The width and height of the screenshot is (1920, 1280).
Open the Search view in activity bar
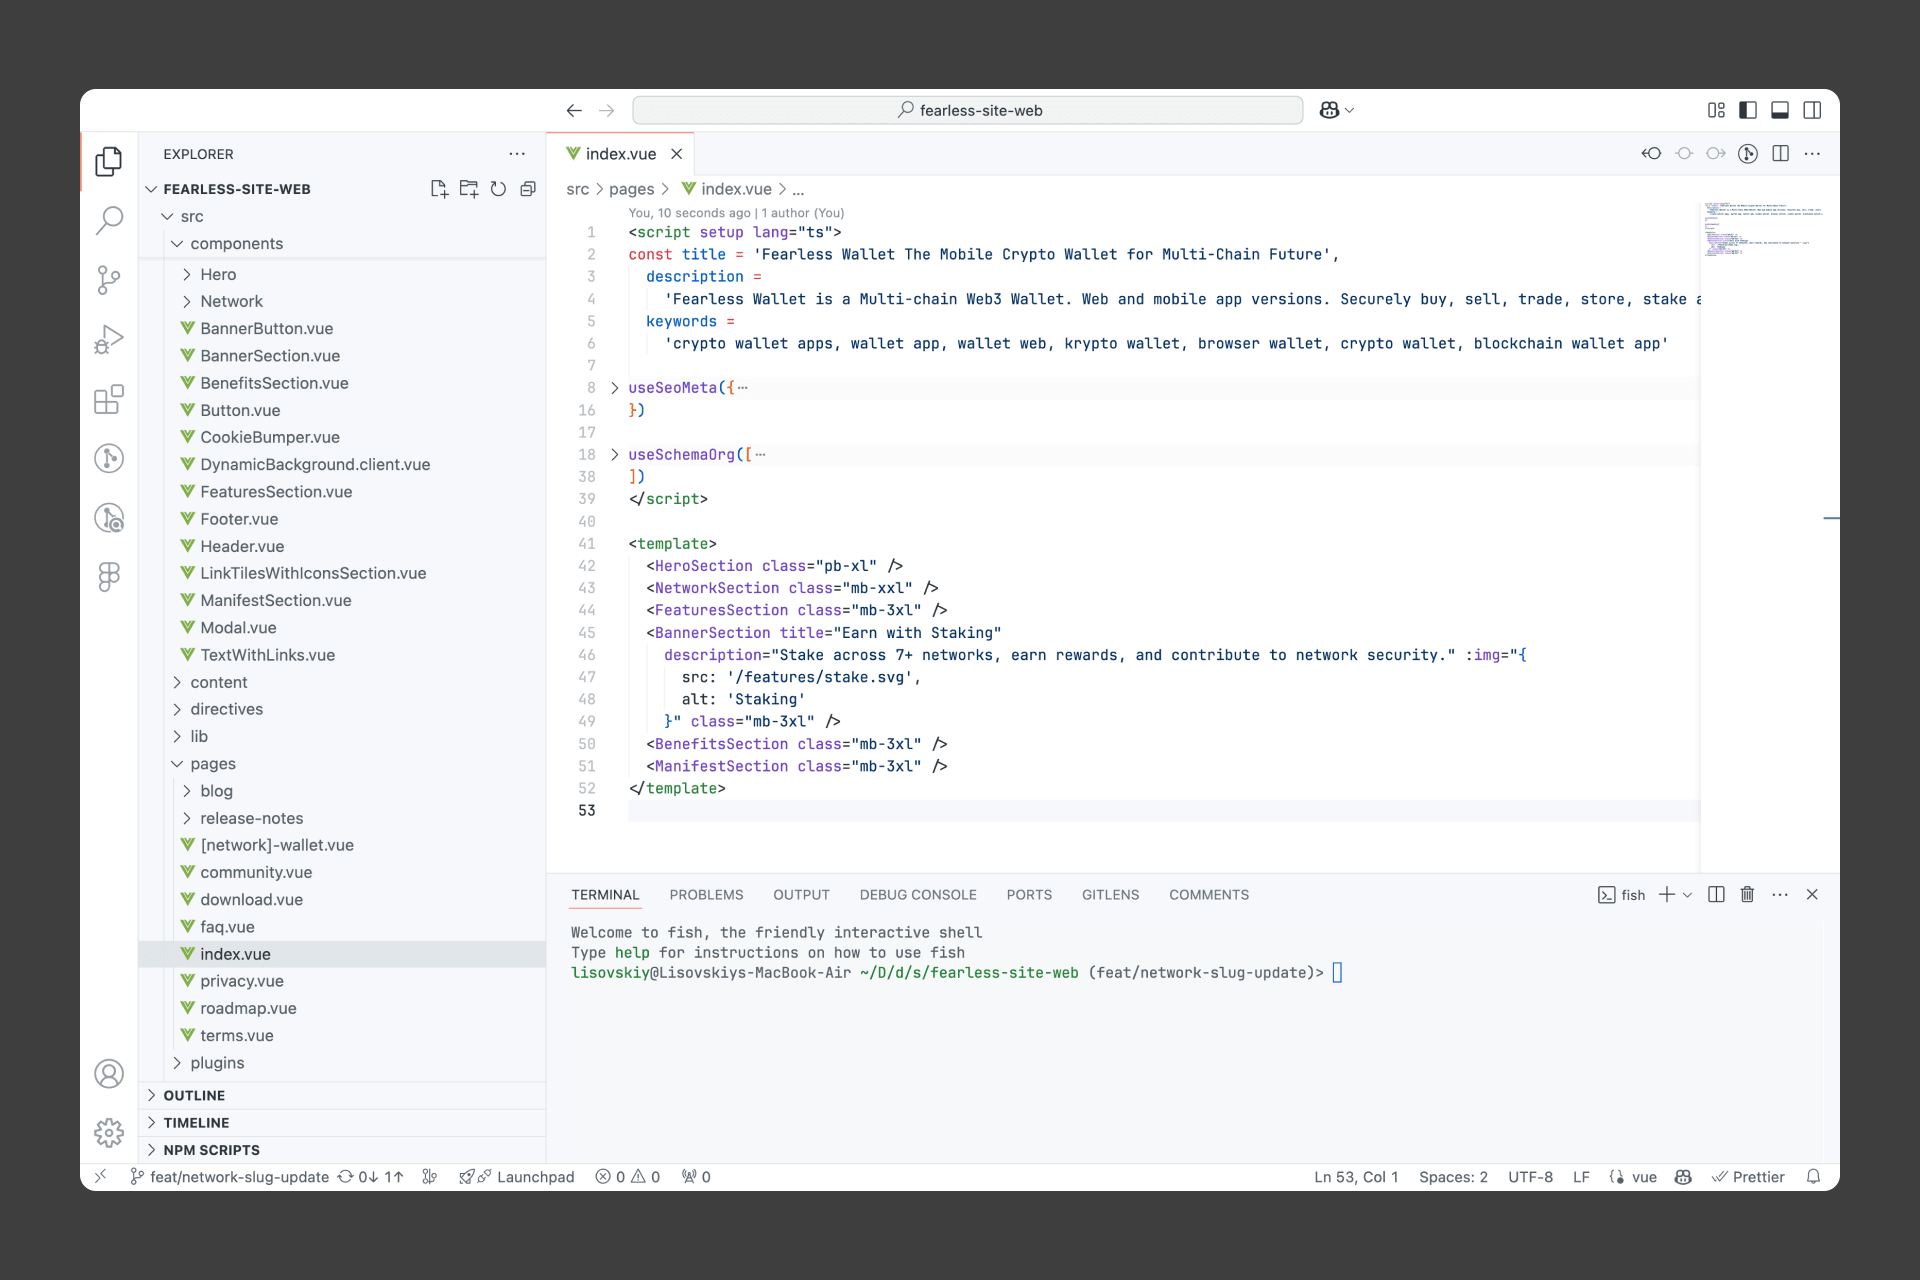point(109,220)
